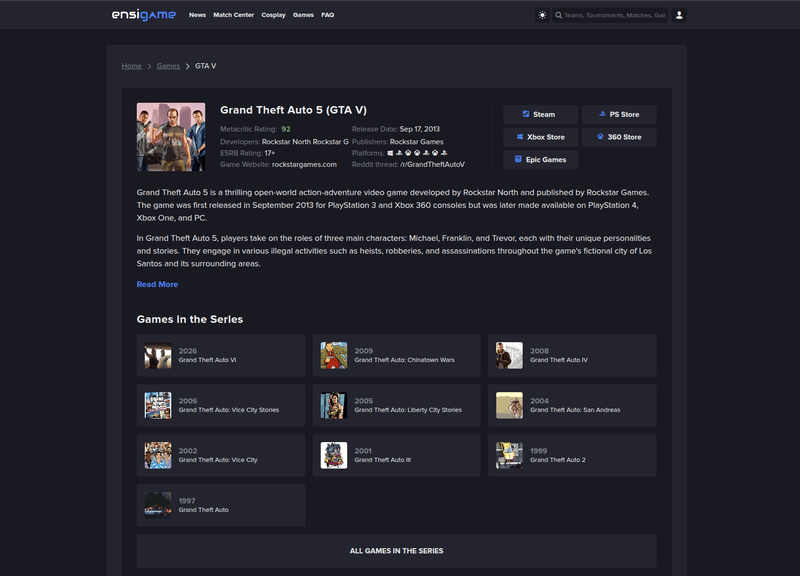
Task: Open the Steam store button
Action: click(540, 114)
